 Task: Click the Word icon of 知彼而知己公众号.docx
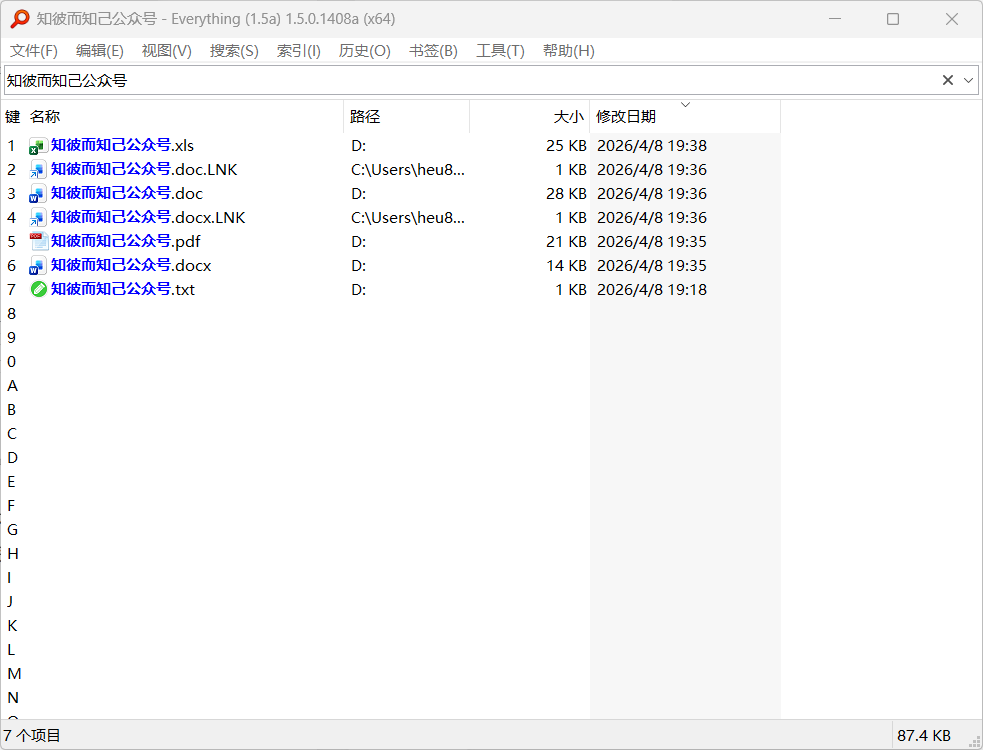[x=38, y=266]
